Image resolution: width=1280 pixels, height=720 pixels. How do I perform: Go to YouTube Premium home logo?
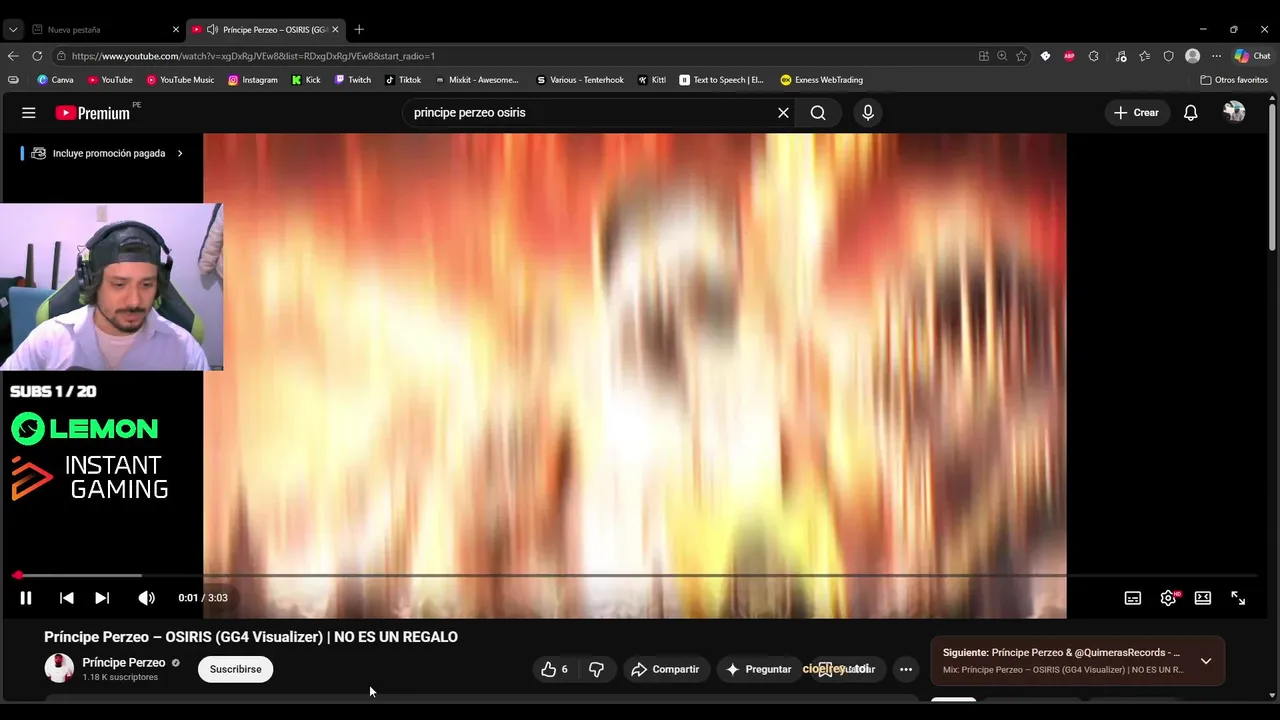click(x=93, y=113)
